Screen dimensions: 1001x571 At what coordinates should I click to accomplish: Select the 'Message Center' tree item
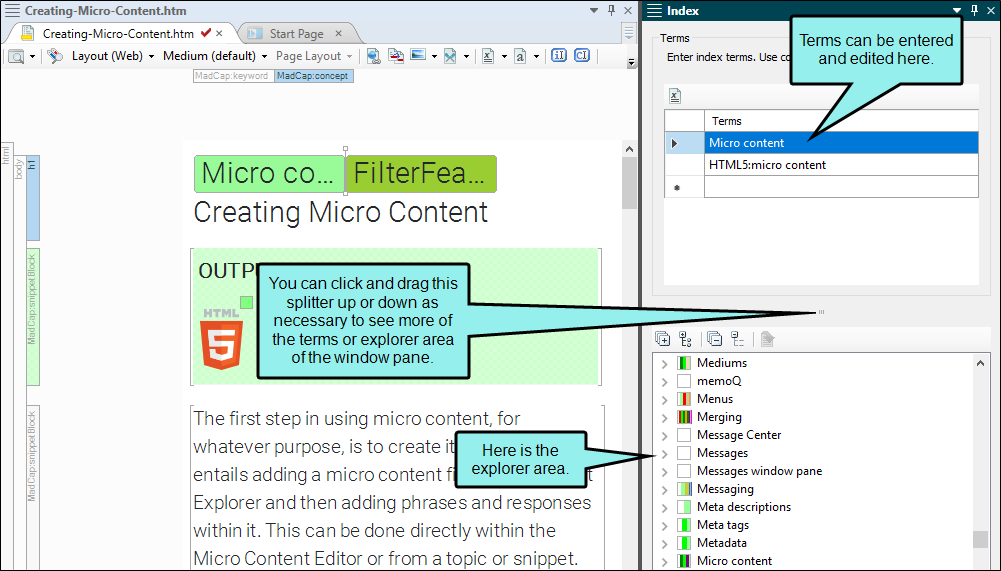739,435
